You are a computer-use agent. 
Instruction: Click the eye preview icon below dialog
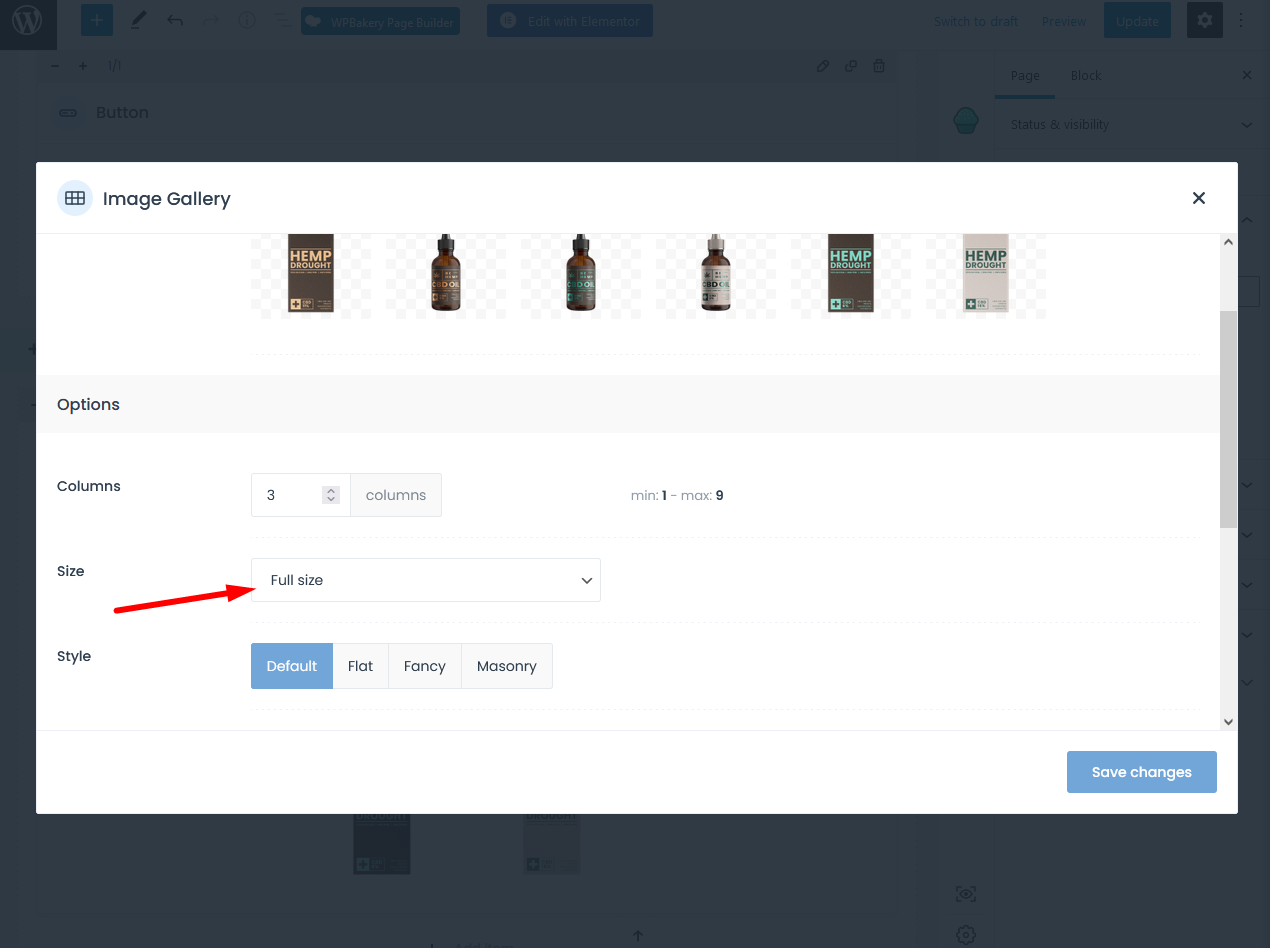click(x=966, y=894)
